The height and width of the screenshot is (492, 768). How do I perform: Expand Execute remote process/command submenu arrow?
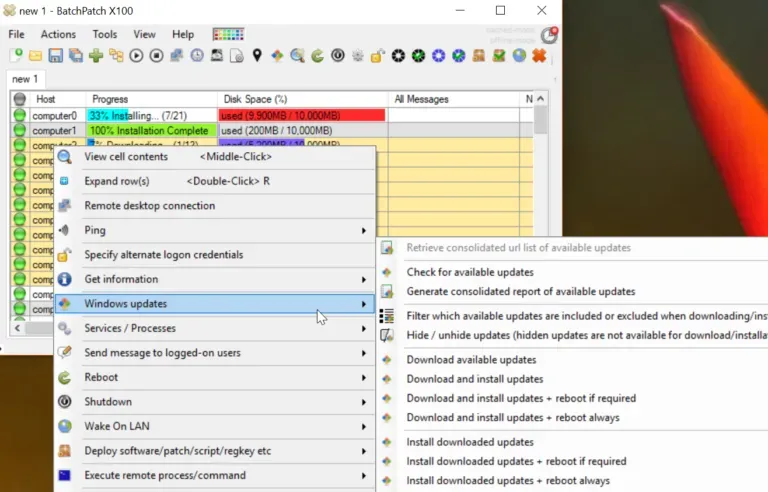click(363, 475)
